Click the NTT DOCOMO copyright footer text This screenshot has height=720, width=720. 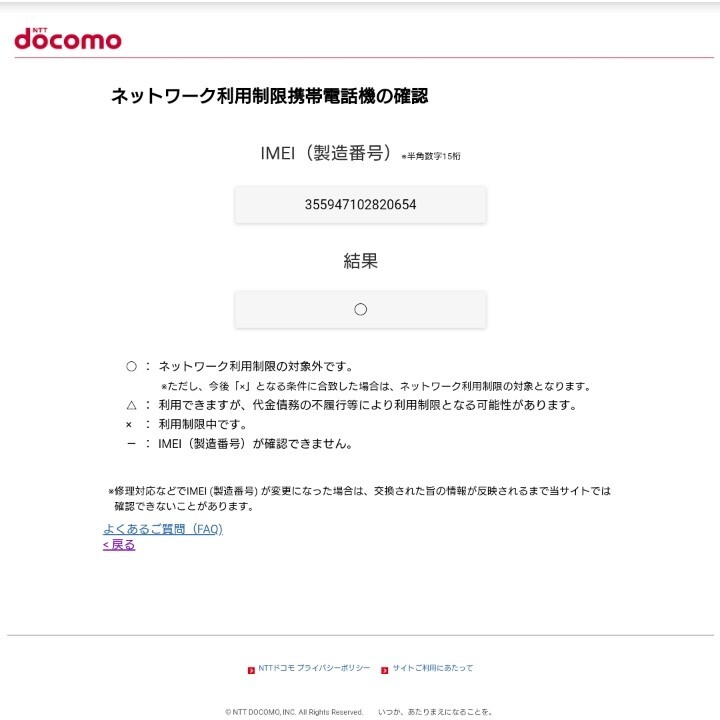(294, 712)
